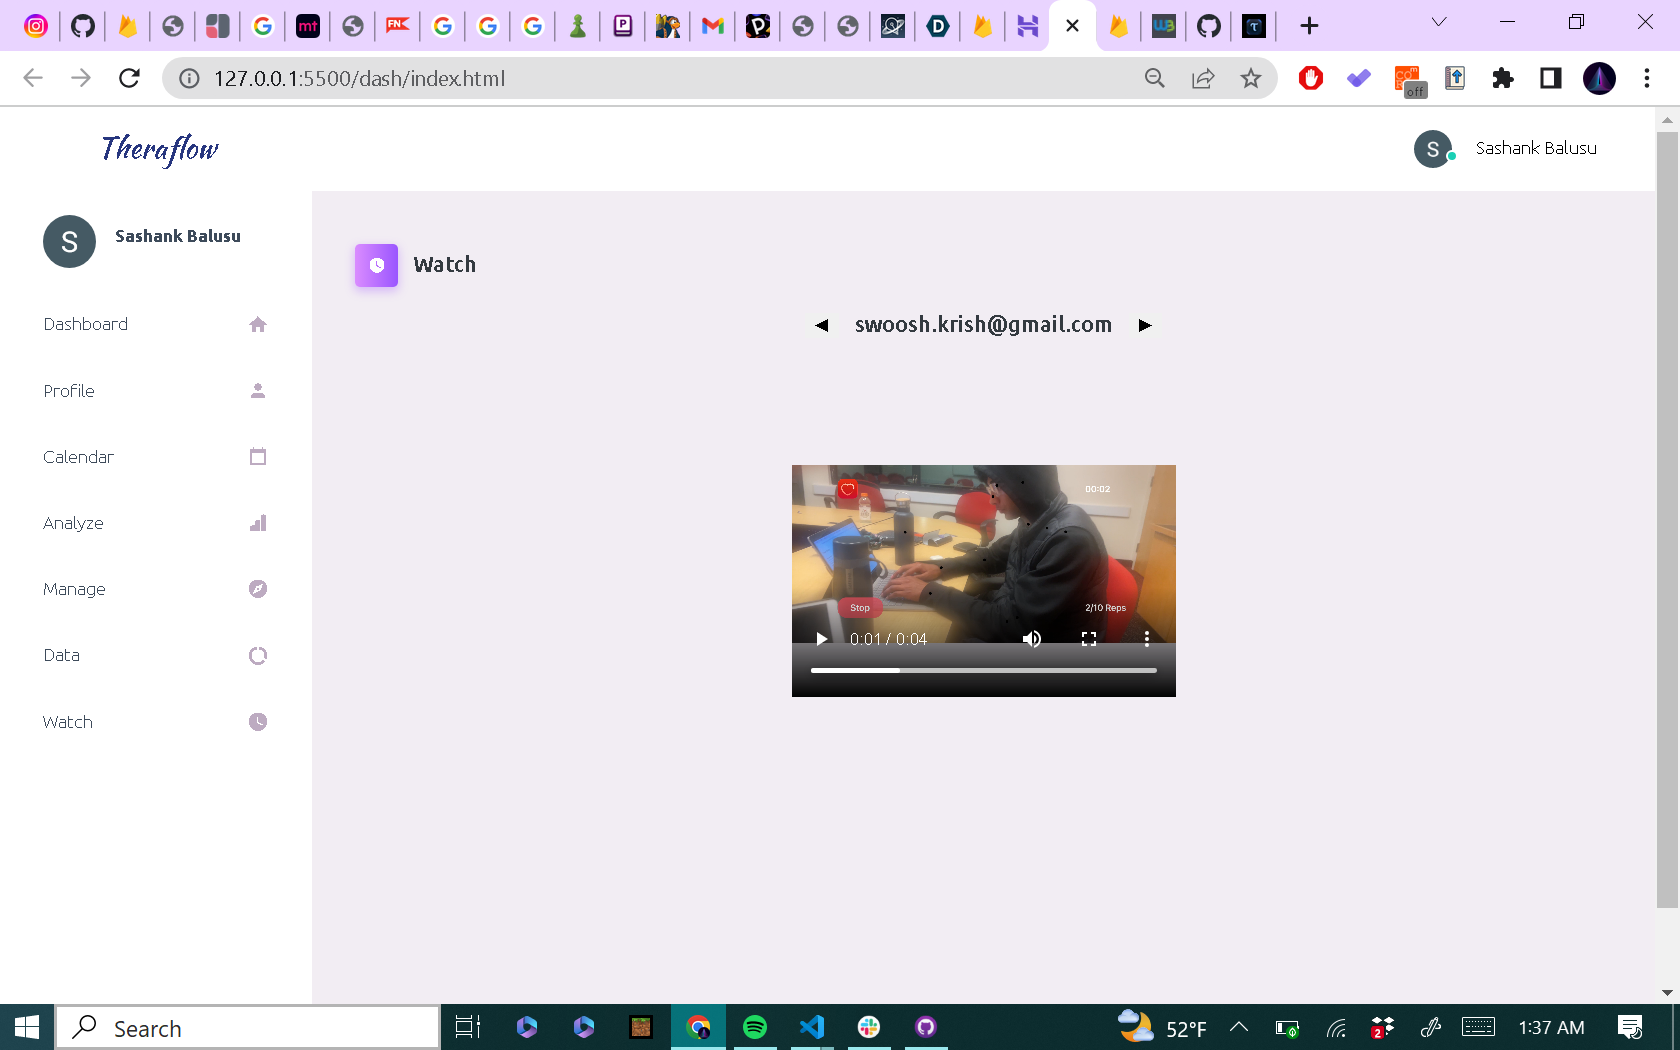The image size is (1680, 1050).
Task: Open Task View on the taskbar
Action: click(x=468, y=1027)
